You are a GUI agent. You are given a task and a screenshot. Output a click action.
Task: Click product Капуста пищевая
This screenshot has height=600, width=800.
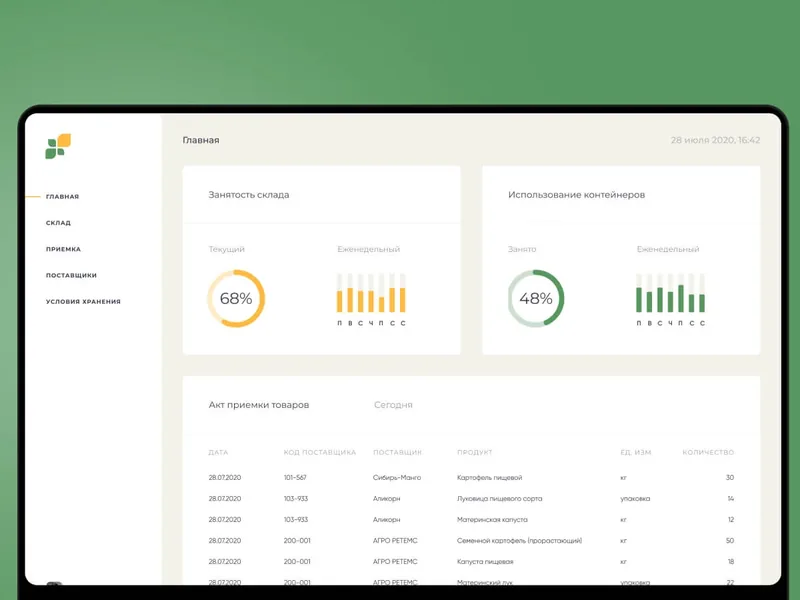click(485, 561)
